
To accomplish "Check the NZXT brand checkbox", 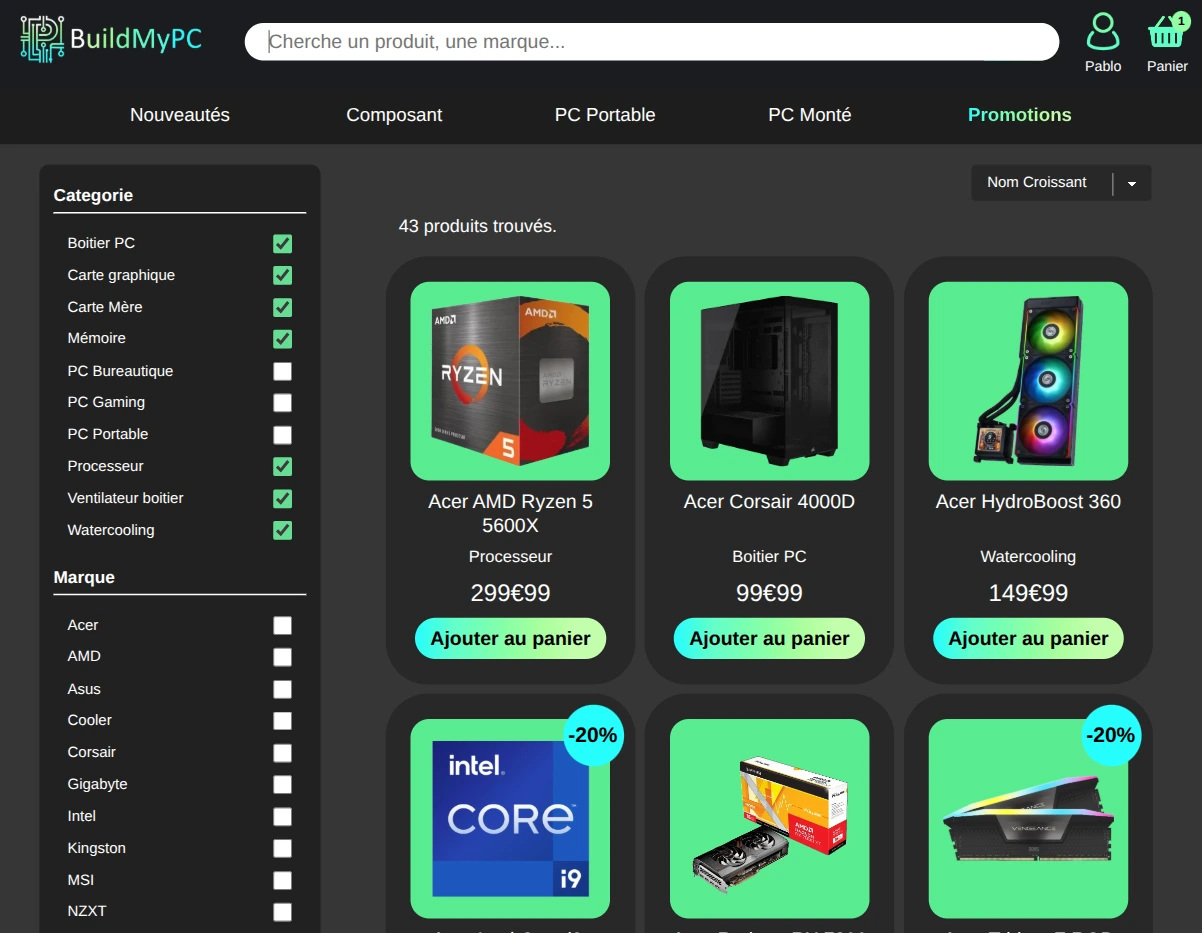I will [x=283, y=912].
